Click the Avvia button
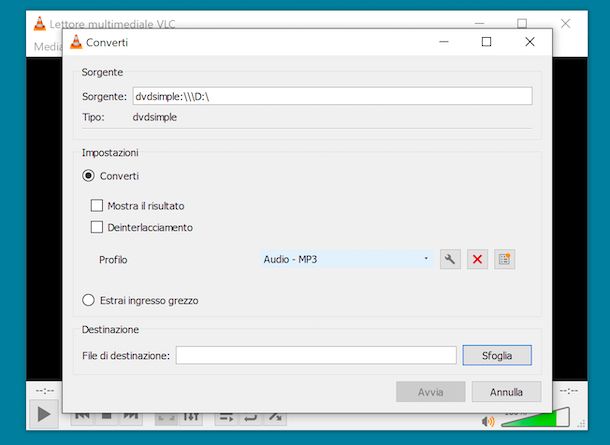 pyautogui.click(x=431, y=392)
